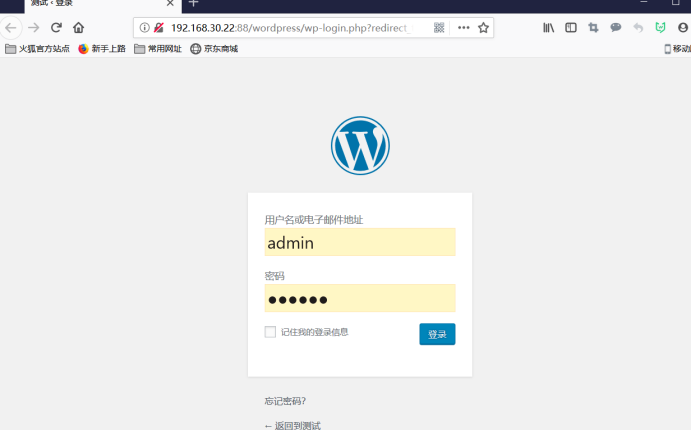692x430 pixels.
Task: Click the 密码 password field
Action: tap(360, 298)
